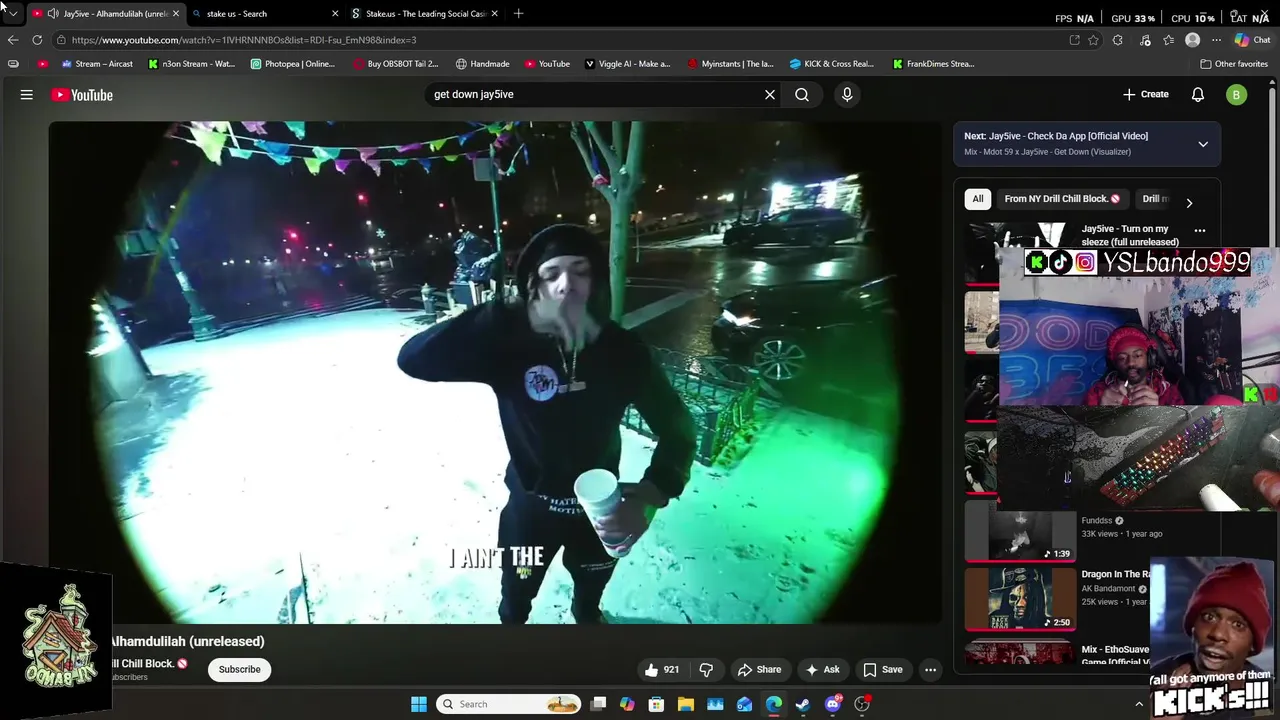Mute the playing tab audio icon
This screenshot has width=1280, height=720.
coord(53,14)
